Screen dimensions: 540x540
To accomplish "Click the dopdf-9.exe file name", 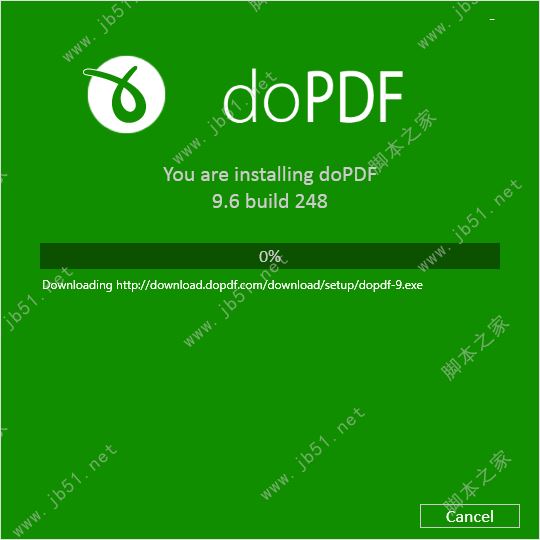I will click(x=392, y=285).
